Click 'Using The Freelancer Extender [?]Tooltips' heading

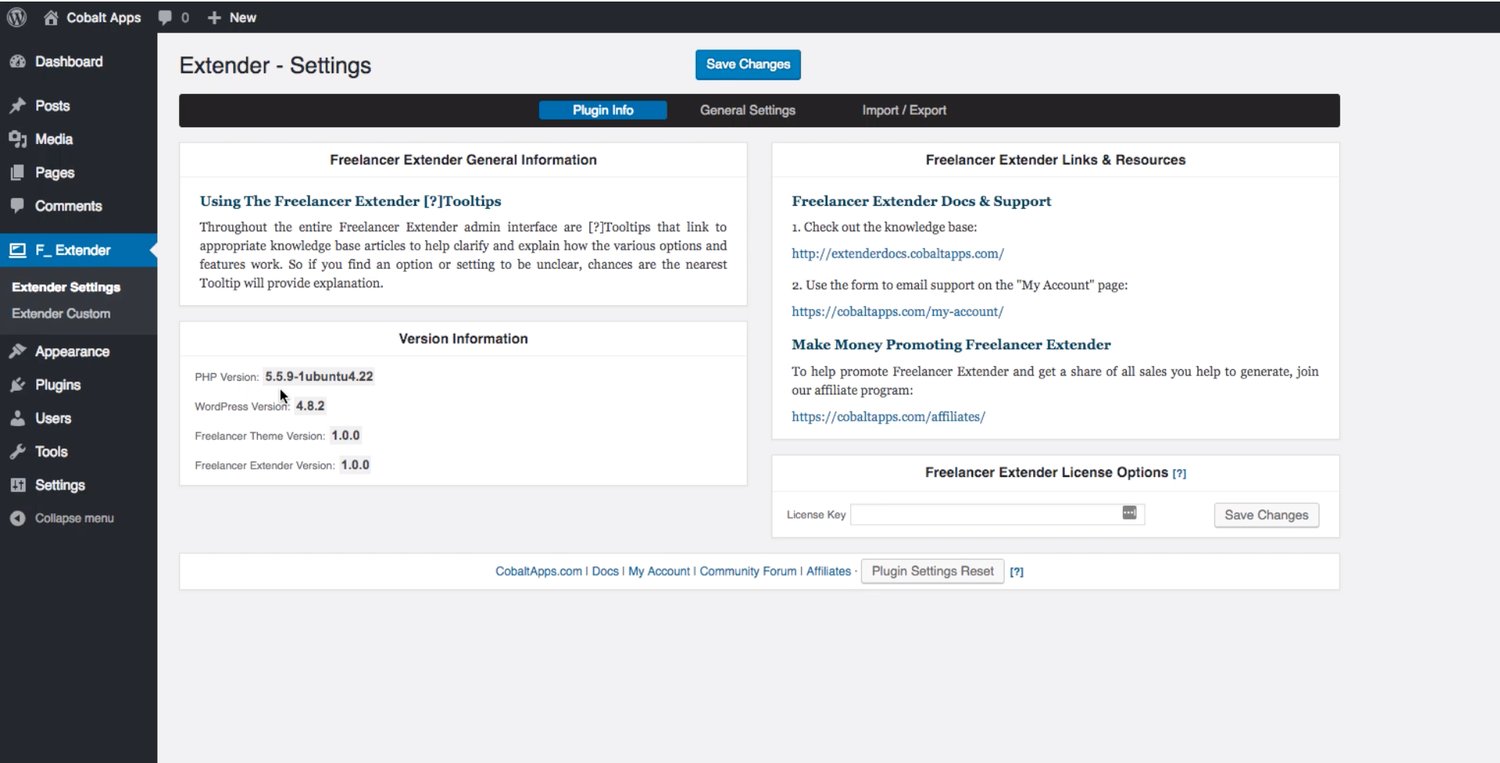[350, 201]
